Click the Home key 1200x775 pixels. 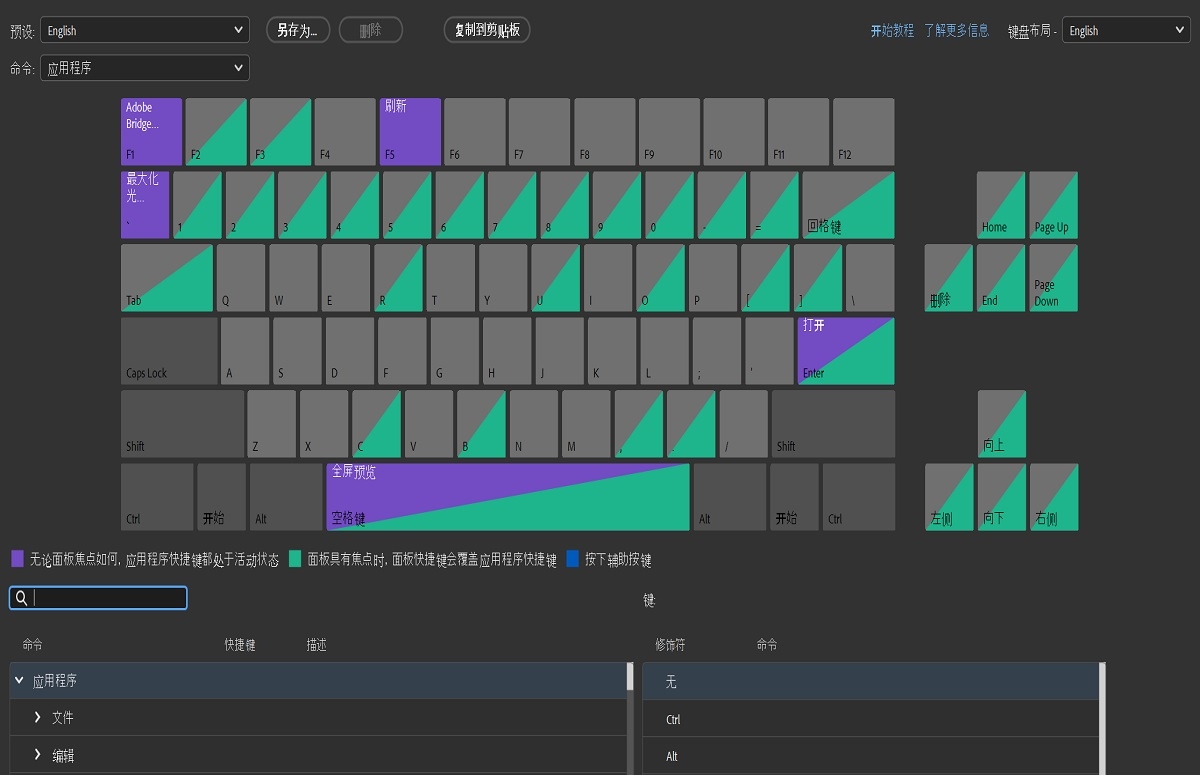pos(1001,205)
